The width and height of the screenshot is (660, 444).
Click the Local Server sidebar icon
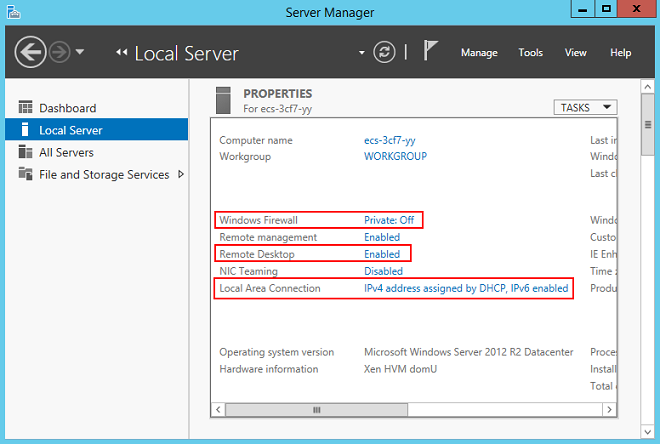tap(25, 129)
